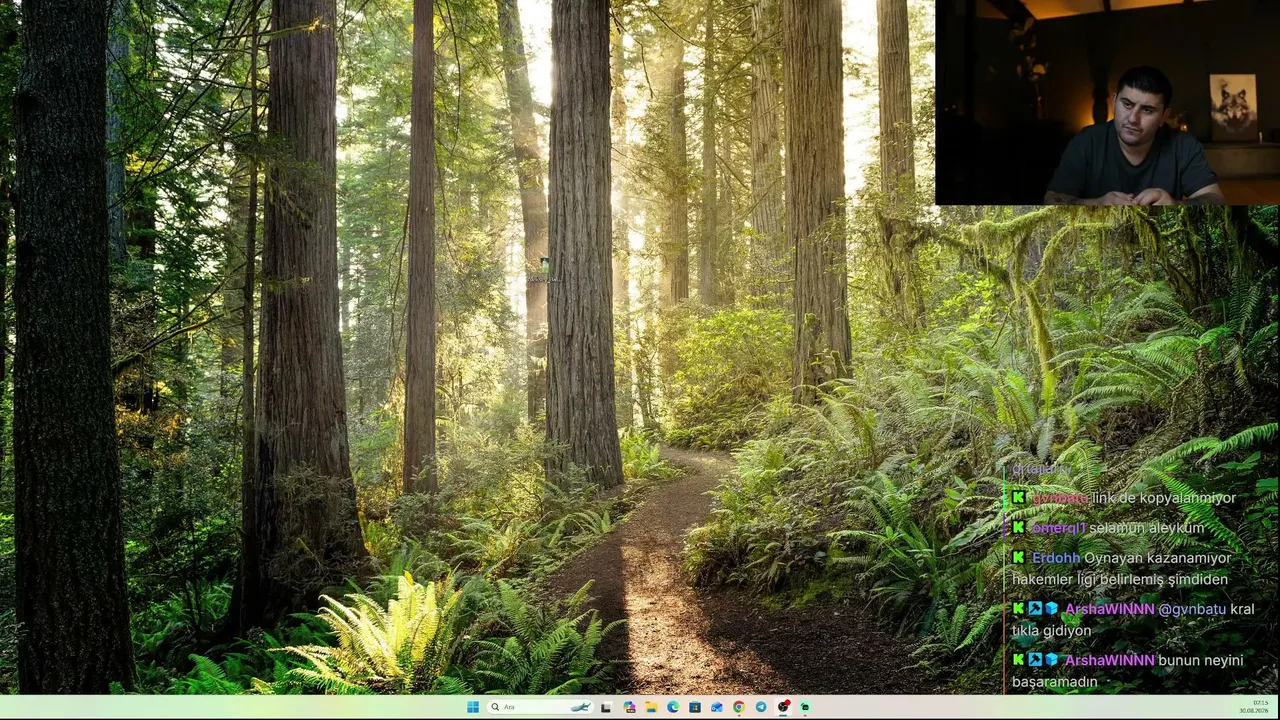This screenshot has height=720, width=1280.
Task: Click the small desktop icon on the tree trunk
Action: click(x=543, y=270)
